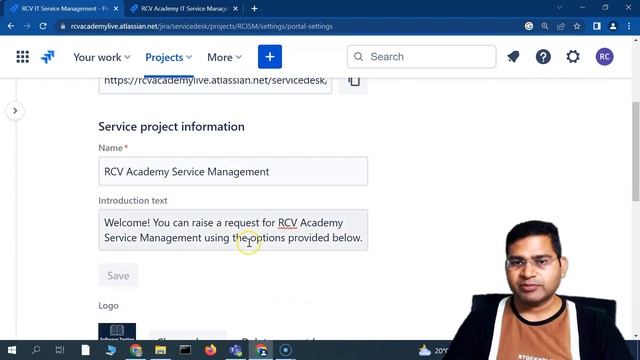The height and width of the screenshot is (360, 640).
Task: Click the project logo thumbnail
Action: (x=117, y=331)
